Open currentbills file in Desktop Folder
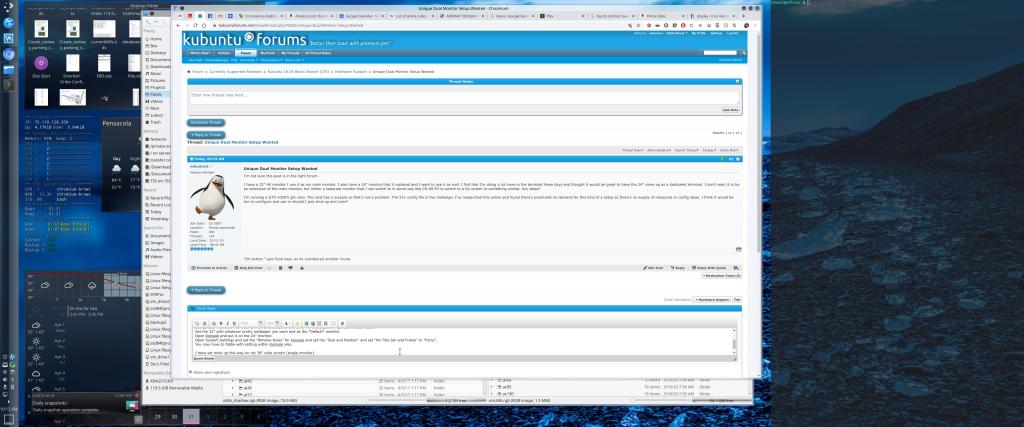 tap(104, 32)
